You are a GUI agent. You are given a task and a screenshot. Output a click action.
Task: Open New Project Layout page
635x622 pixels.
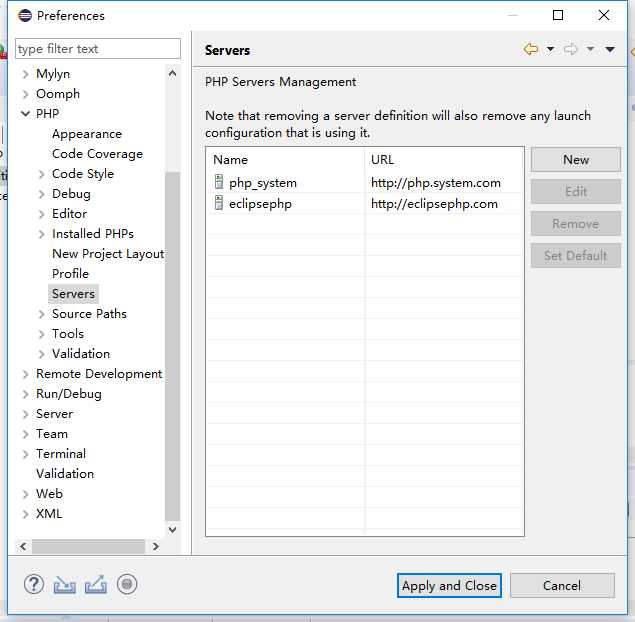click(108, 254)
